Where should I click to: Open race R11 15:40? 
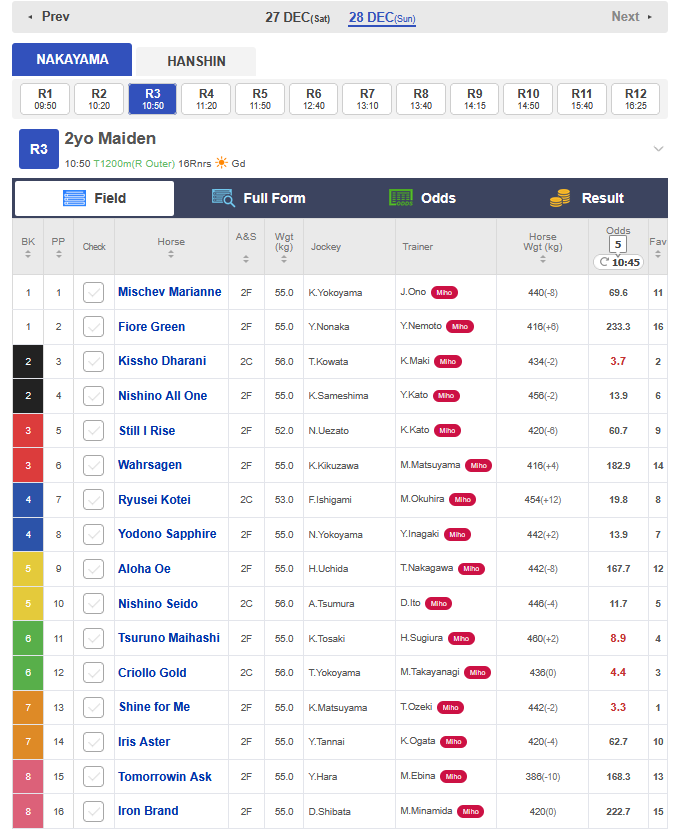582,99
